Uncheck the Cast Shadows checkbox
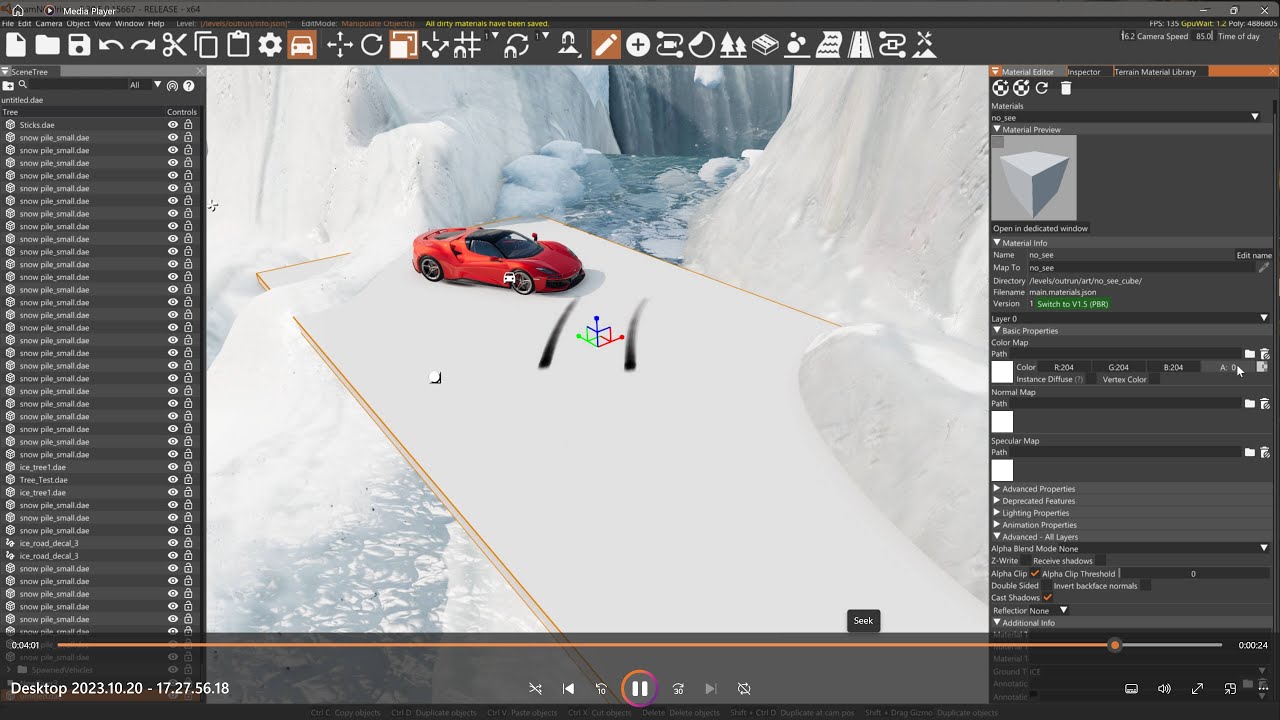Viewport: 1280px width, 720px height. tap(1048, 598)
